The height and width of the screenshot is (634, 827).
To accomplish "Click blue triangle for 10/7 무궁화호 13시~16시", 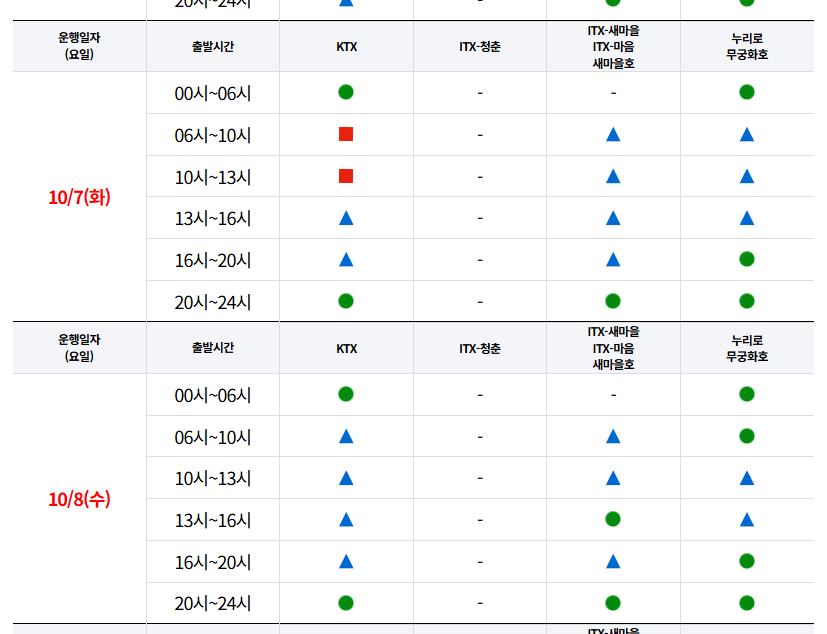I will pyautogui.click(x=747, y=218).
